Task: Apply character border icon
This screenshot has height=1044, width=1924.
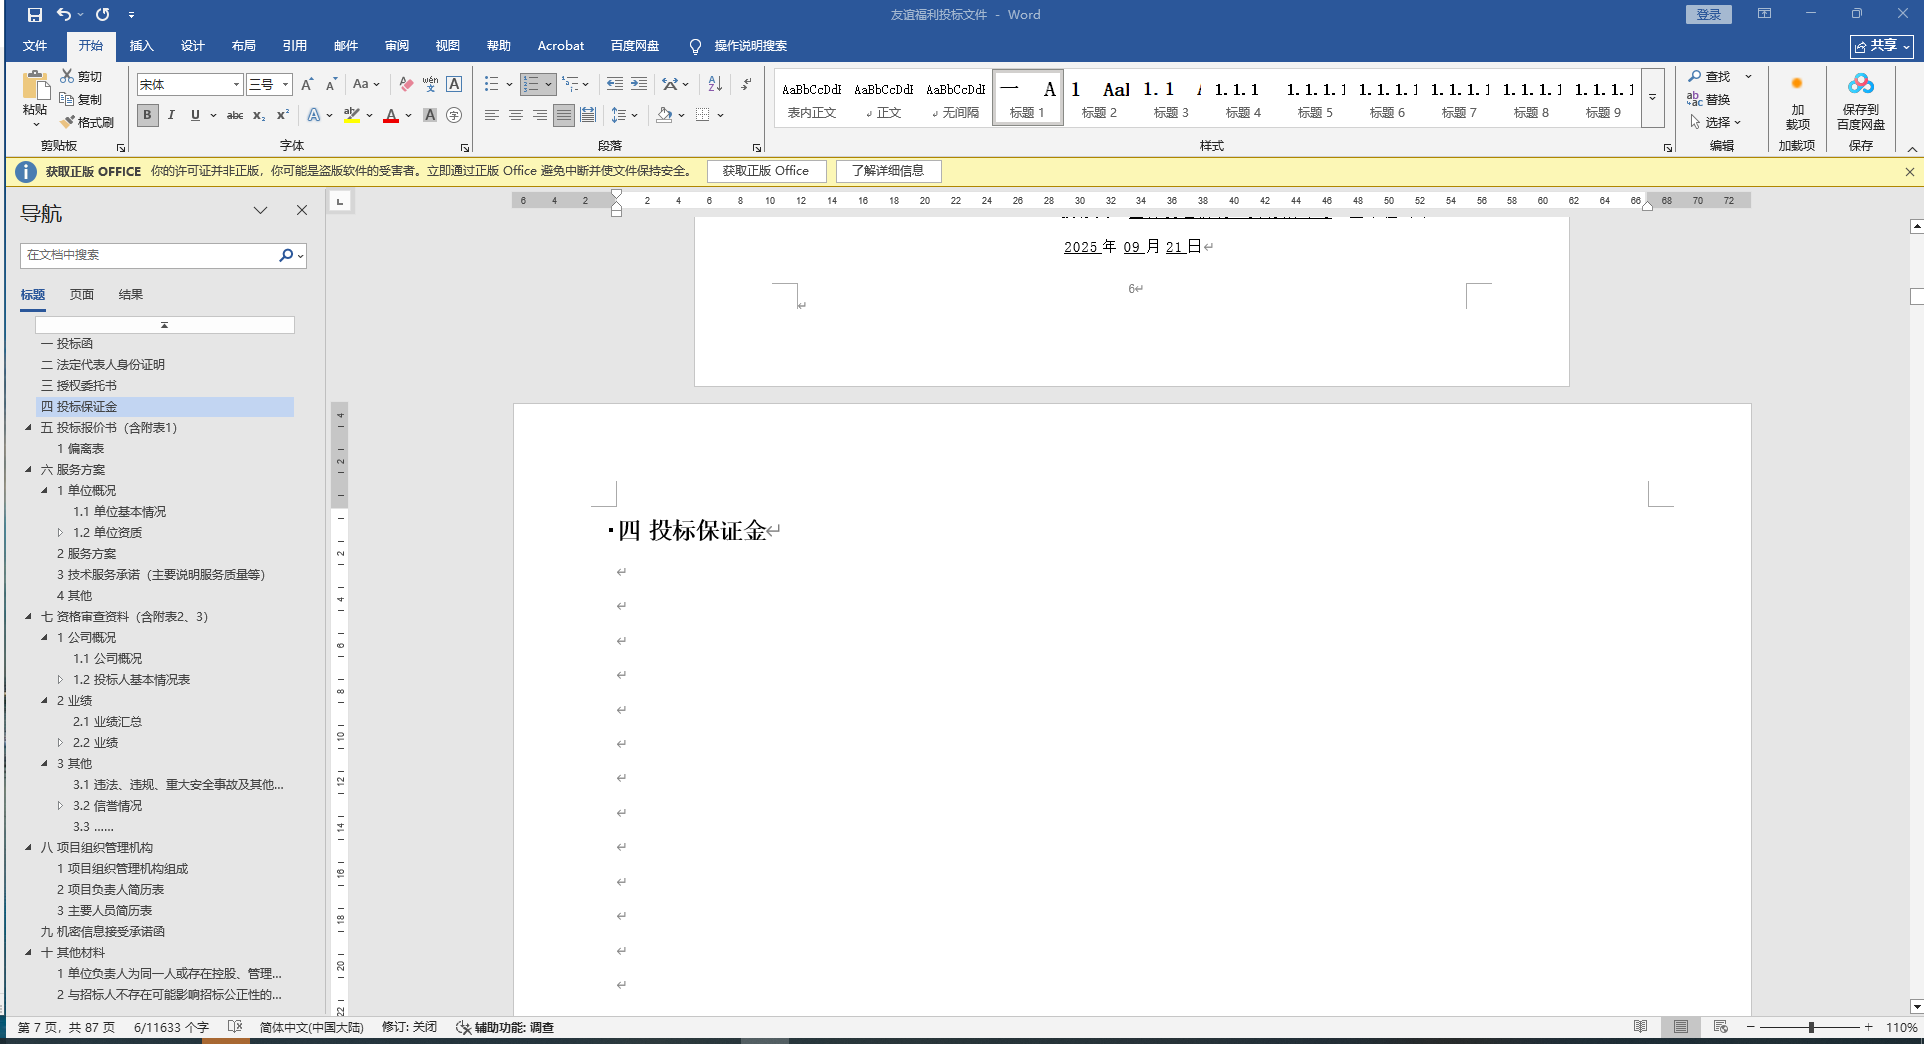Action: tap(454, 84)
